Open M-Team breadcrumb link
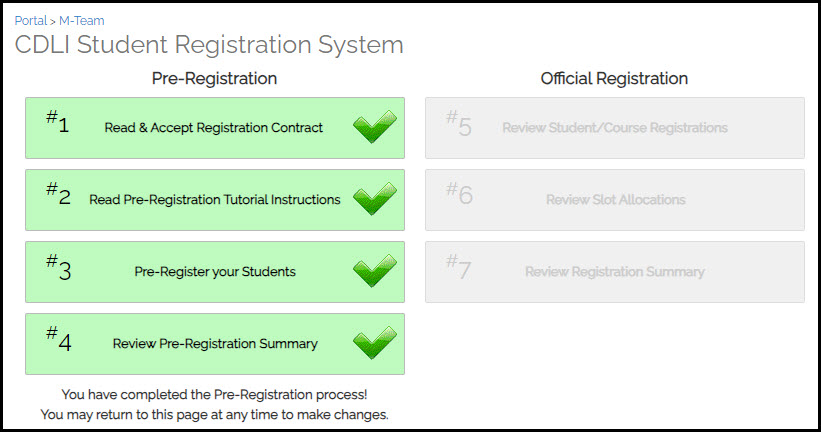The image size is (821, 432). click(x=82, y=20)
